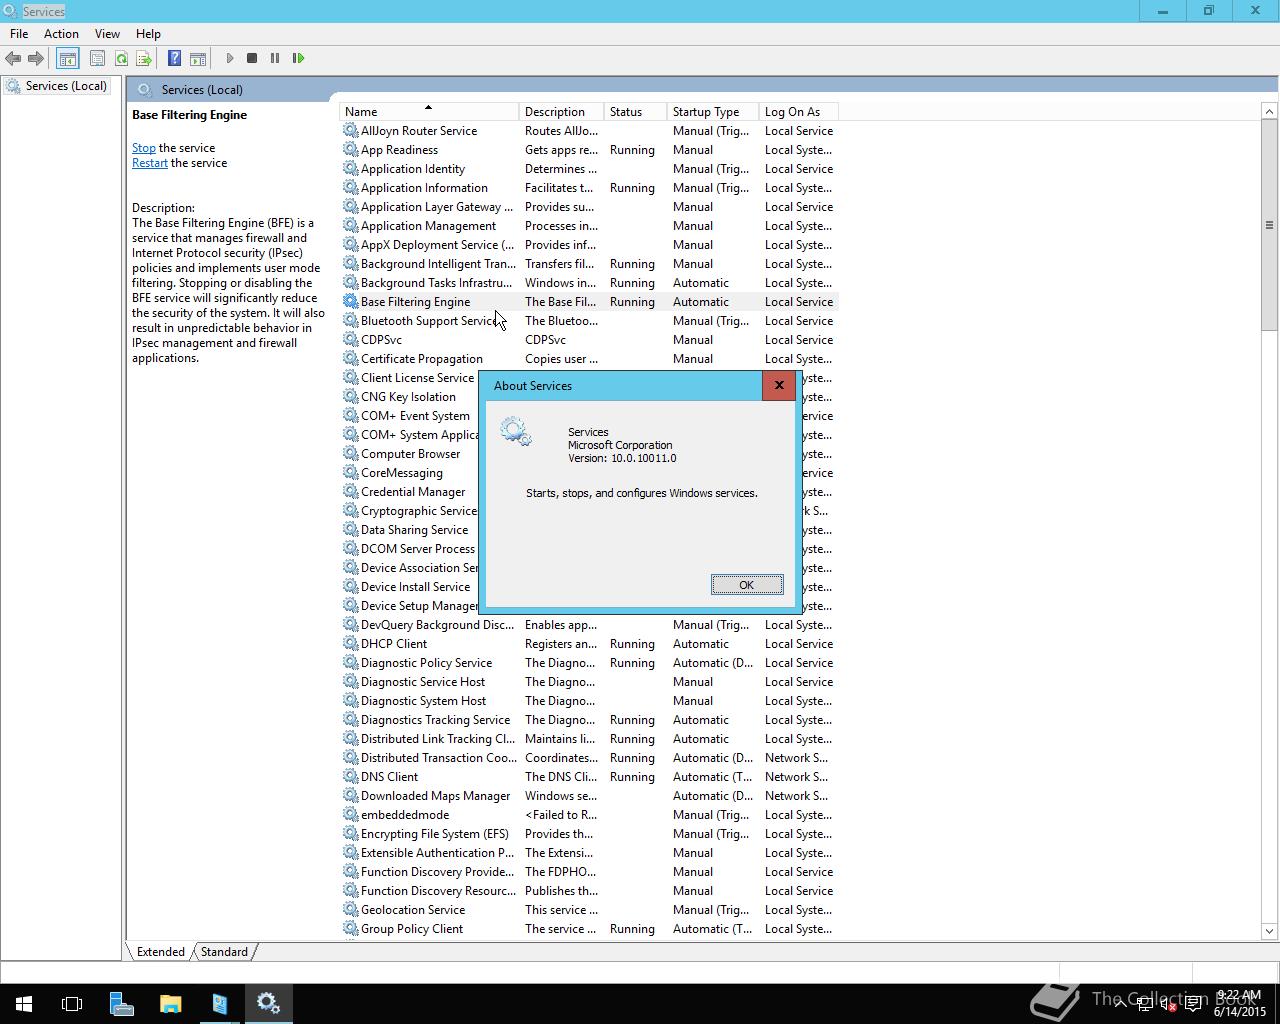Click OK in About Services dialog
Viewport: 1280px width, 1024px height.
click(x=747, y=585)
